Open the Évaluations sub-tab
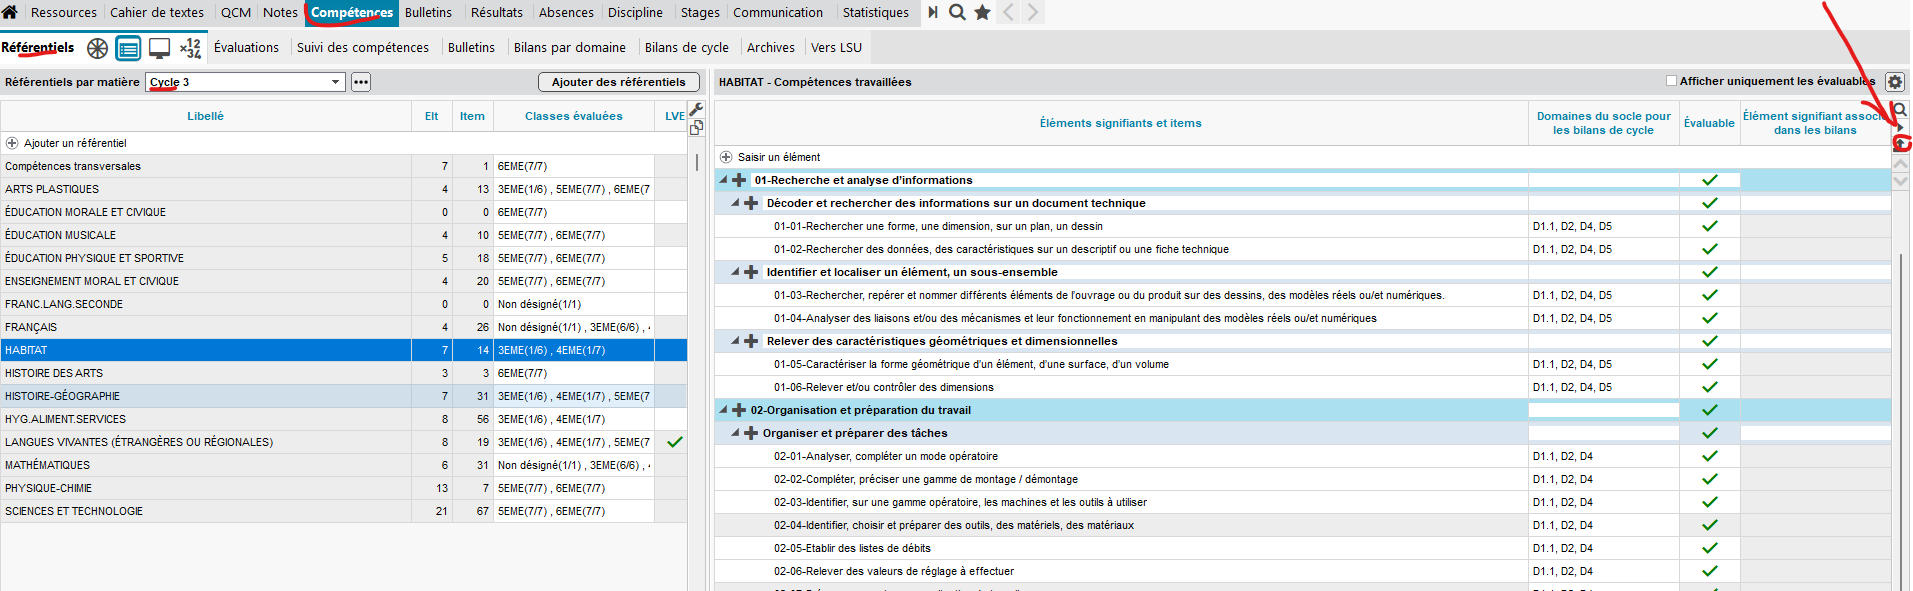 pos(246,47)
